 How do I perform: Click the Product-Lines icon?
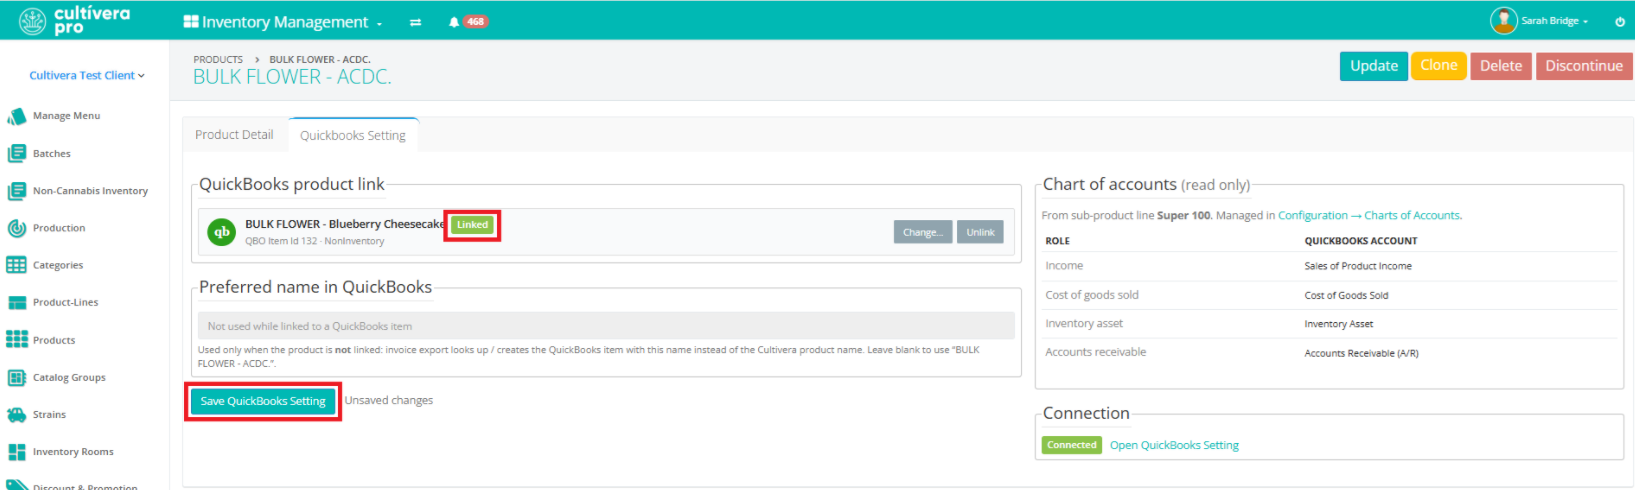[x=16, y=302]
